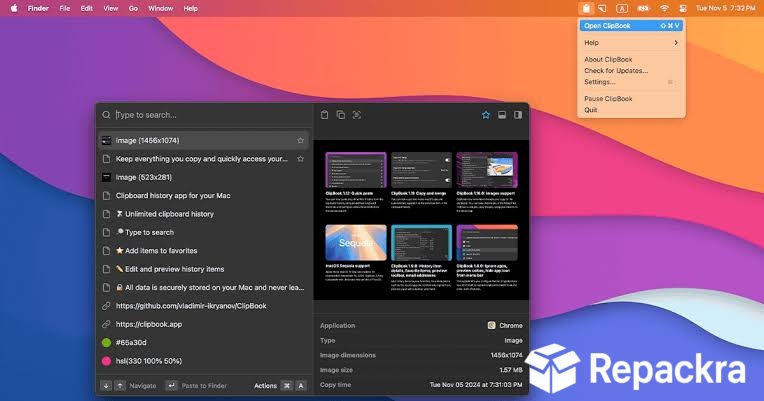
Task: Click Wi-Fi icon in menu bar
Action: (x=664, y=8)
